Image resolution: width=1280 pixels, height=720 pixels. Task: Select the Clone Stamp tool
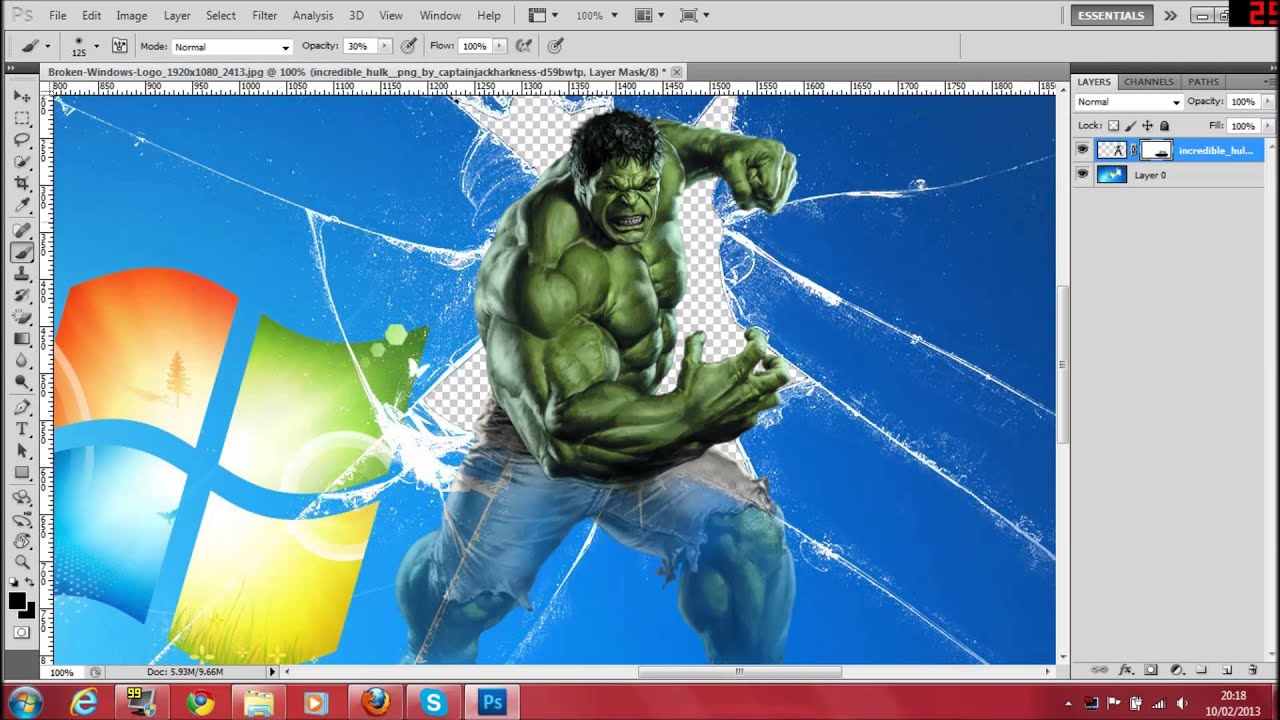[x=21, y=274]
